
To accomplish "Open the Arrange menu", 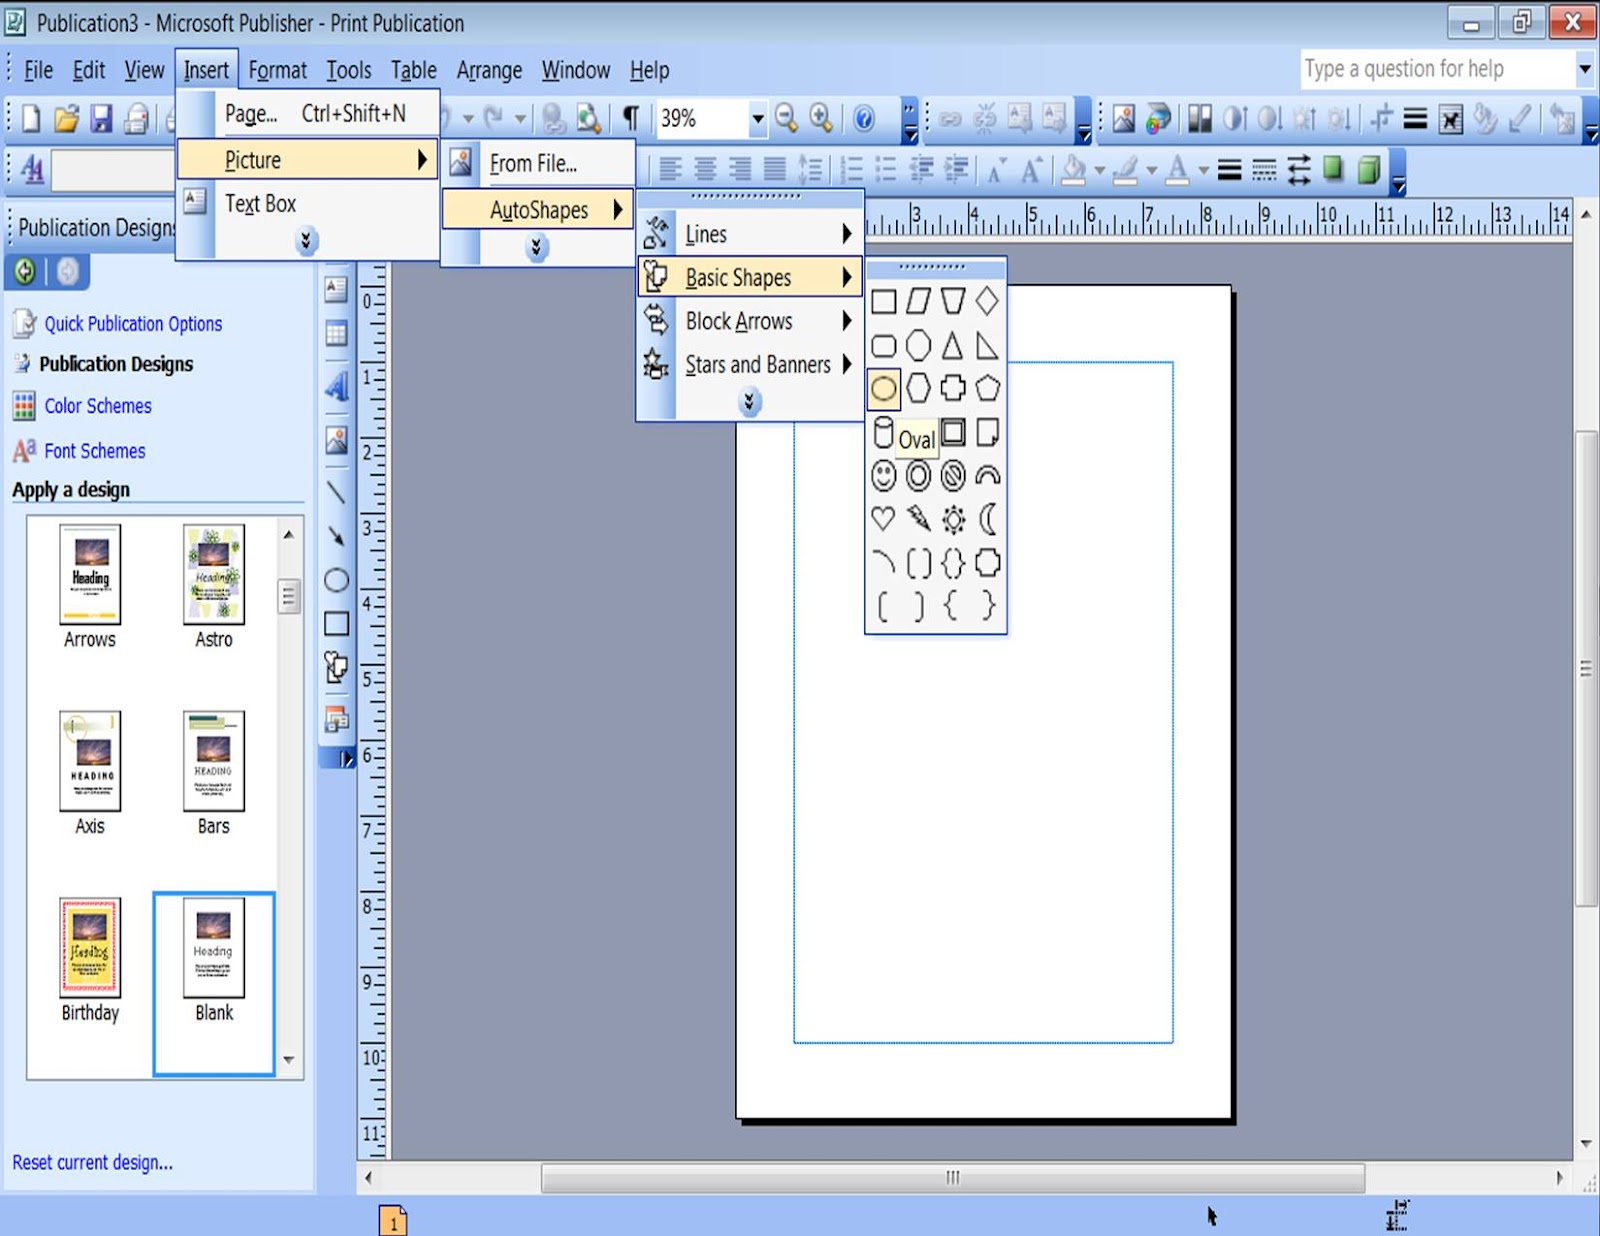I will pos(489,70).
